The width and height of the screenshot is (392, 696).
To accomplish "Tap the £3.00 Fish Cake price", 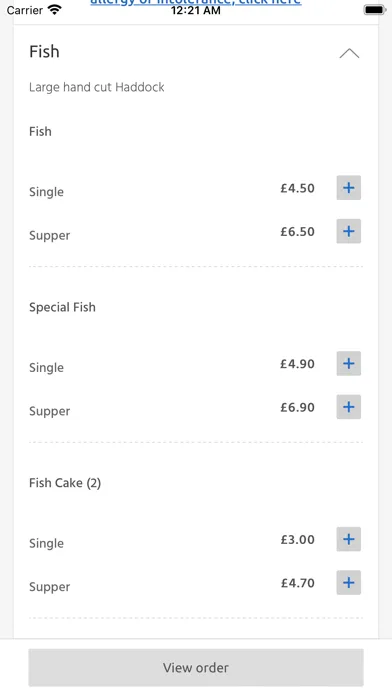I will tap(297, 540).
